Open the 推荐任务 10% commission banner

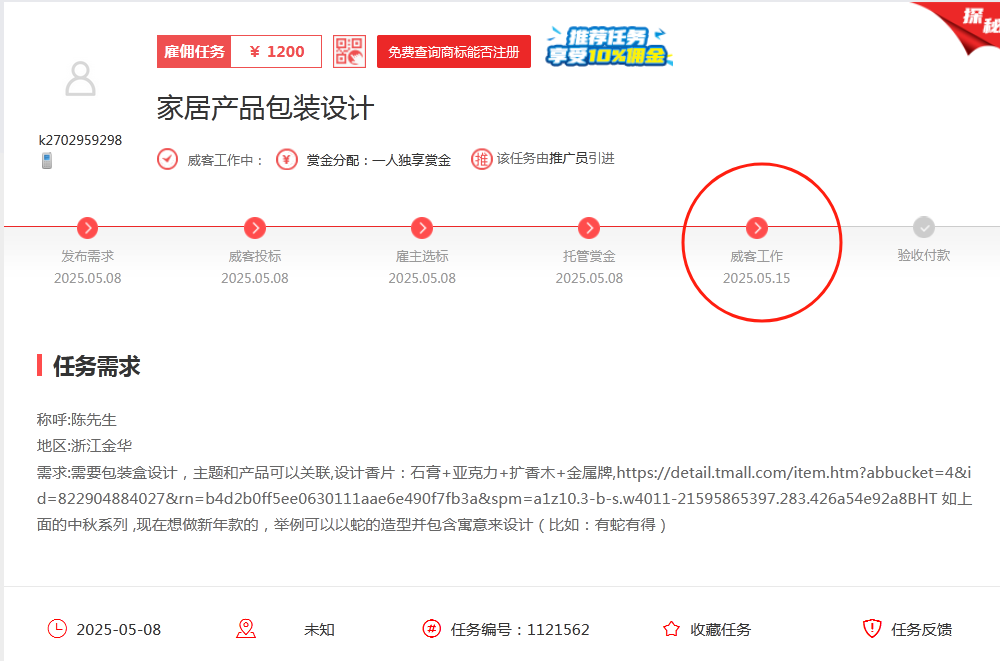(609, 47)
